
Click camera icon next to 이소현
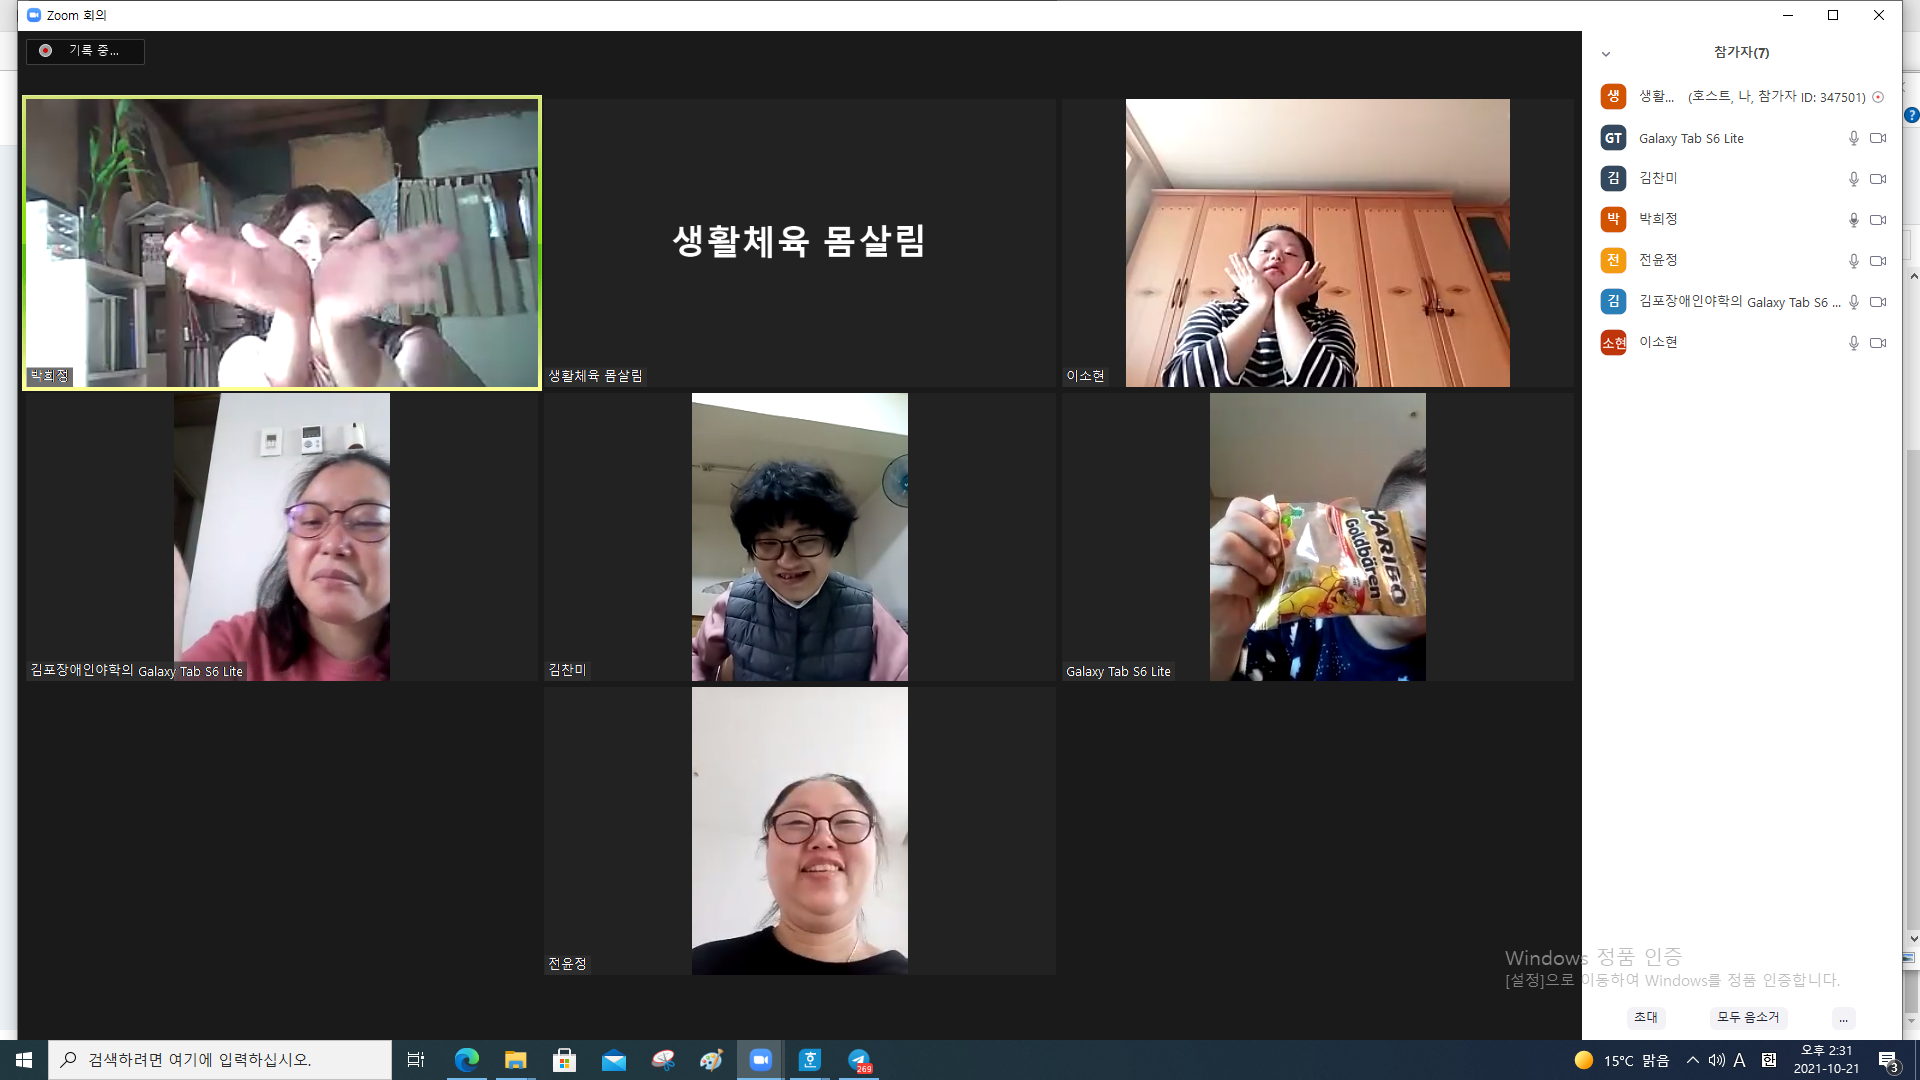click(x=1878, y=343)
